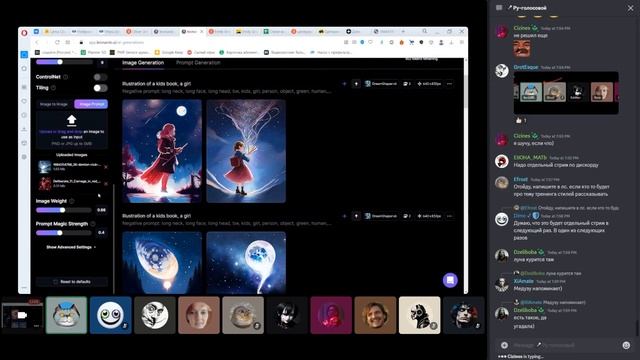Show Prompt Magic Strength info icon
Screen dimensions: 640x360
93,224
